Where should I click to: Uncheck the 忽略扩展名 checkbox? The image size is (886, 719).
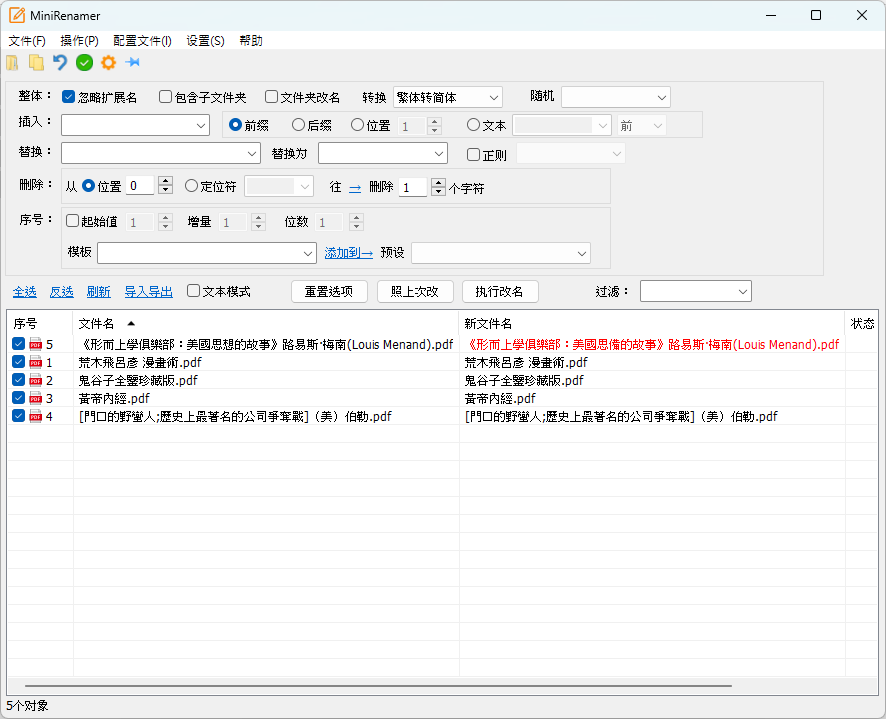coord(69,97)
